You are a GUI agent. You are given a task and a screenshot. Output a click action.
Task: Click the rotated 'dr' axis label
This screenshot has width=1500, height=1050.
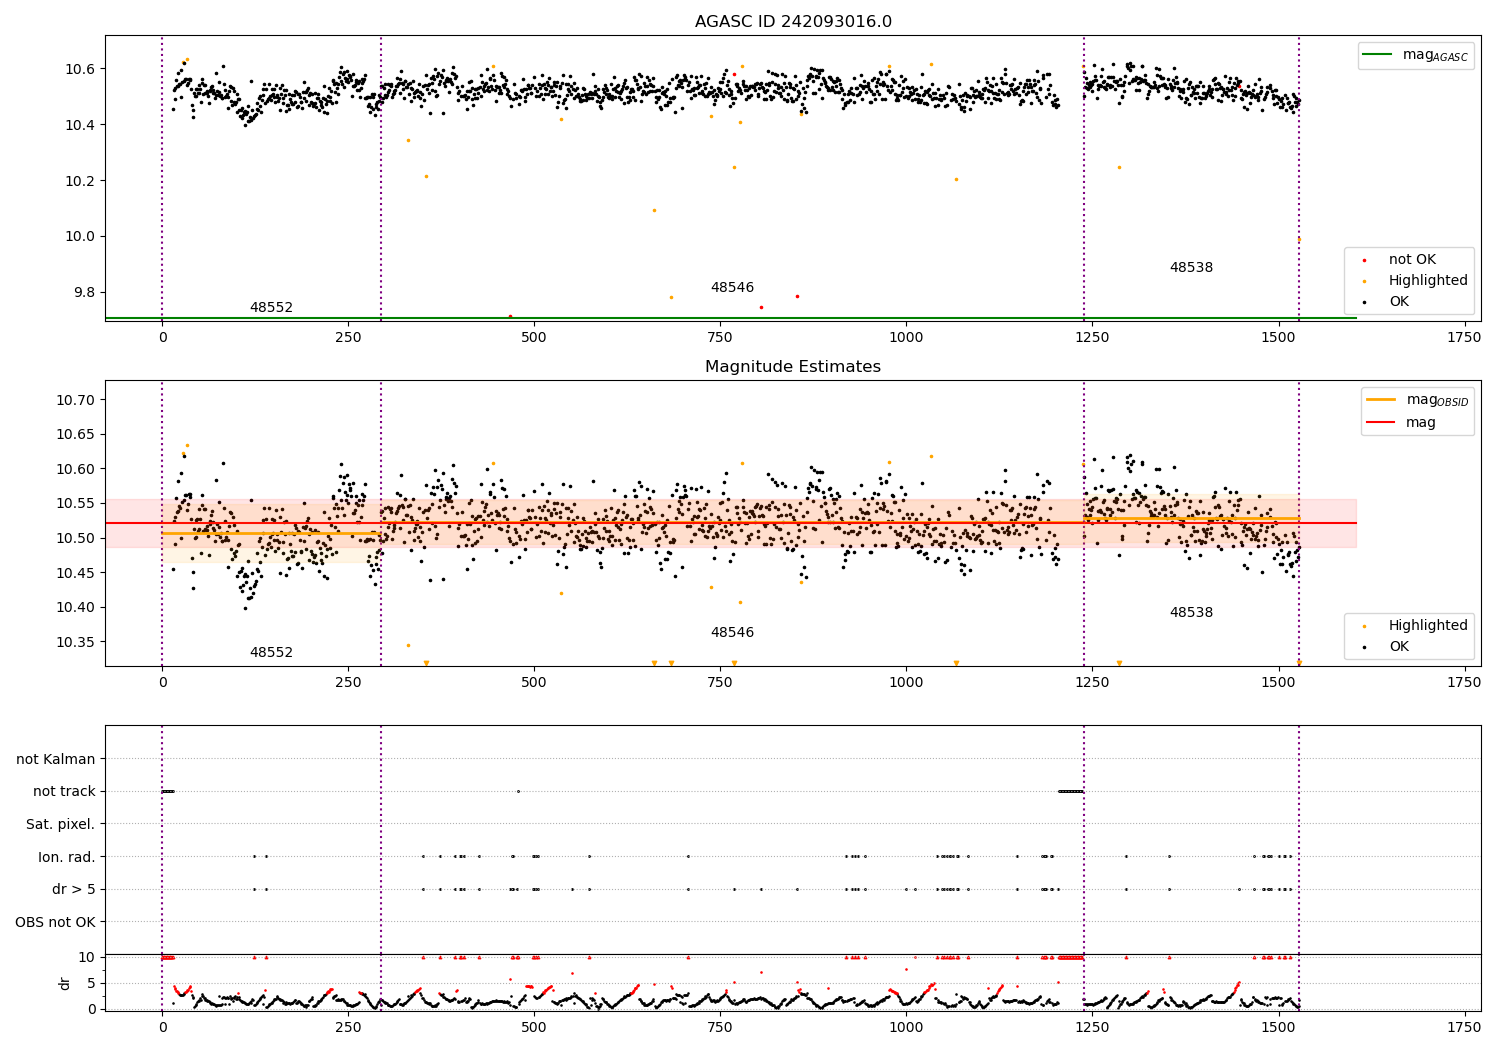point(65,983)
